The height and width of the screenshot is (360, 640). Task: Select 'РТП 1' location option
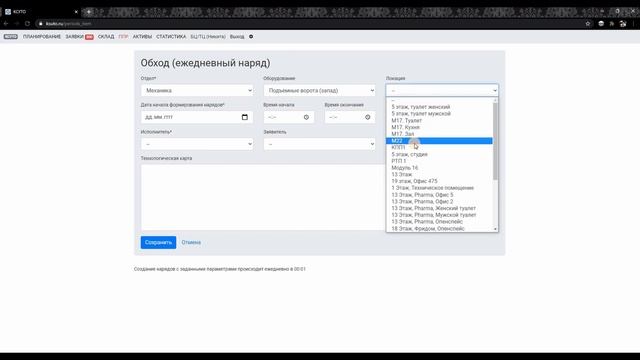click(439, 161)
